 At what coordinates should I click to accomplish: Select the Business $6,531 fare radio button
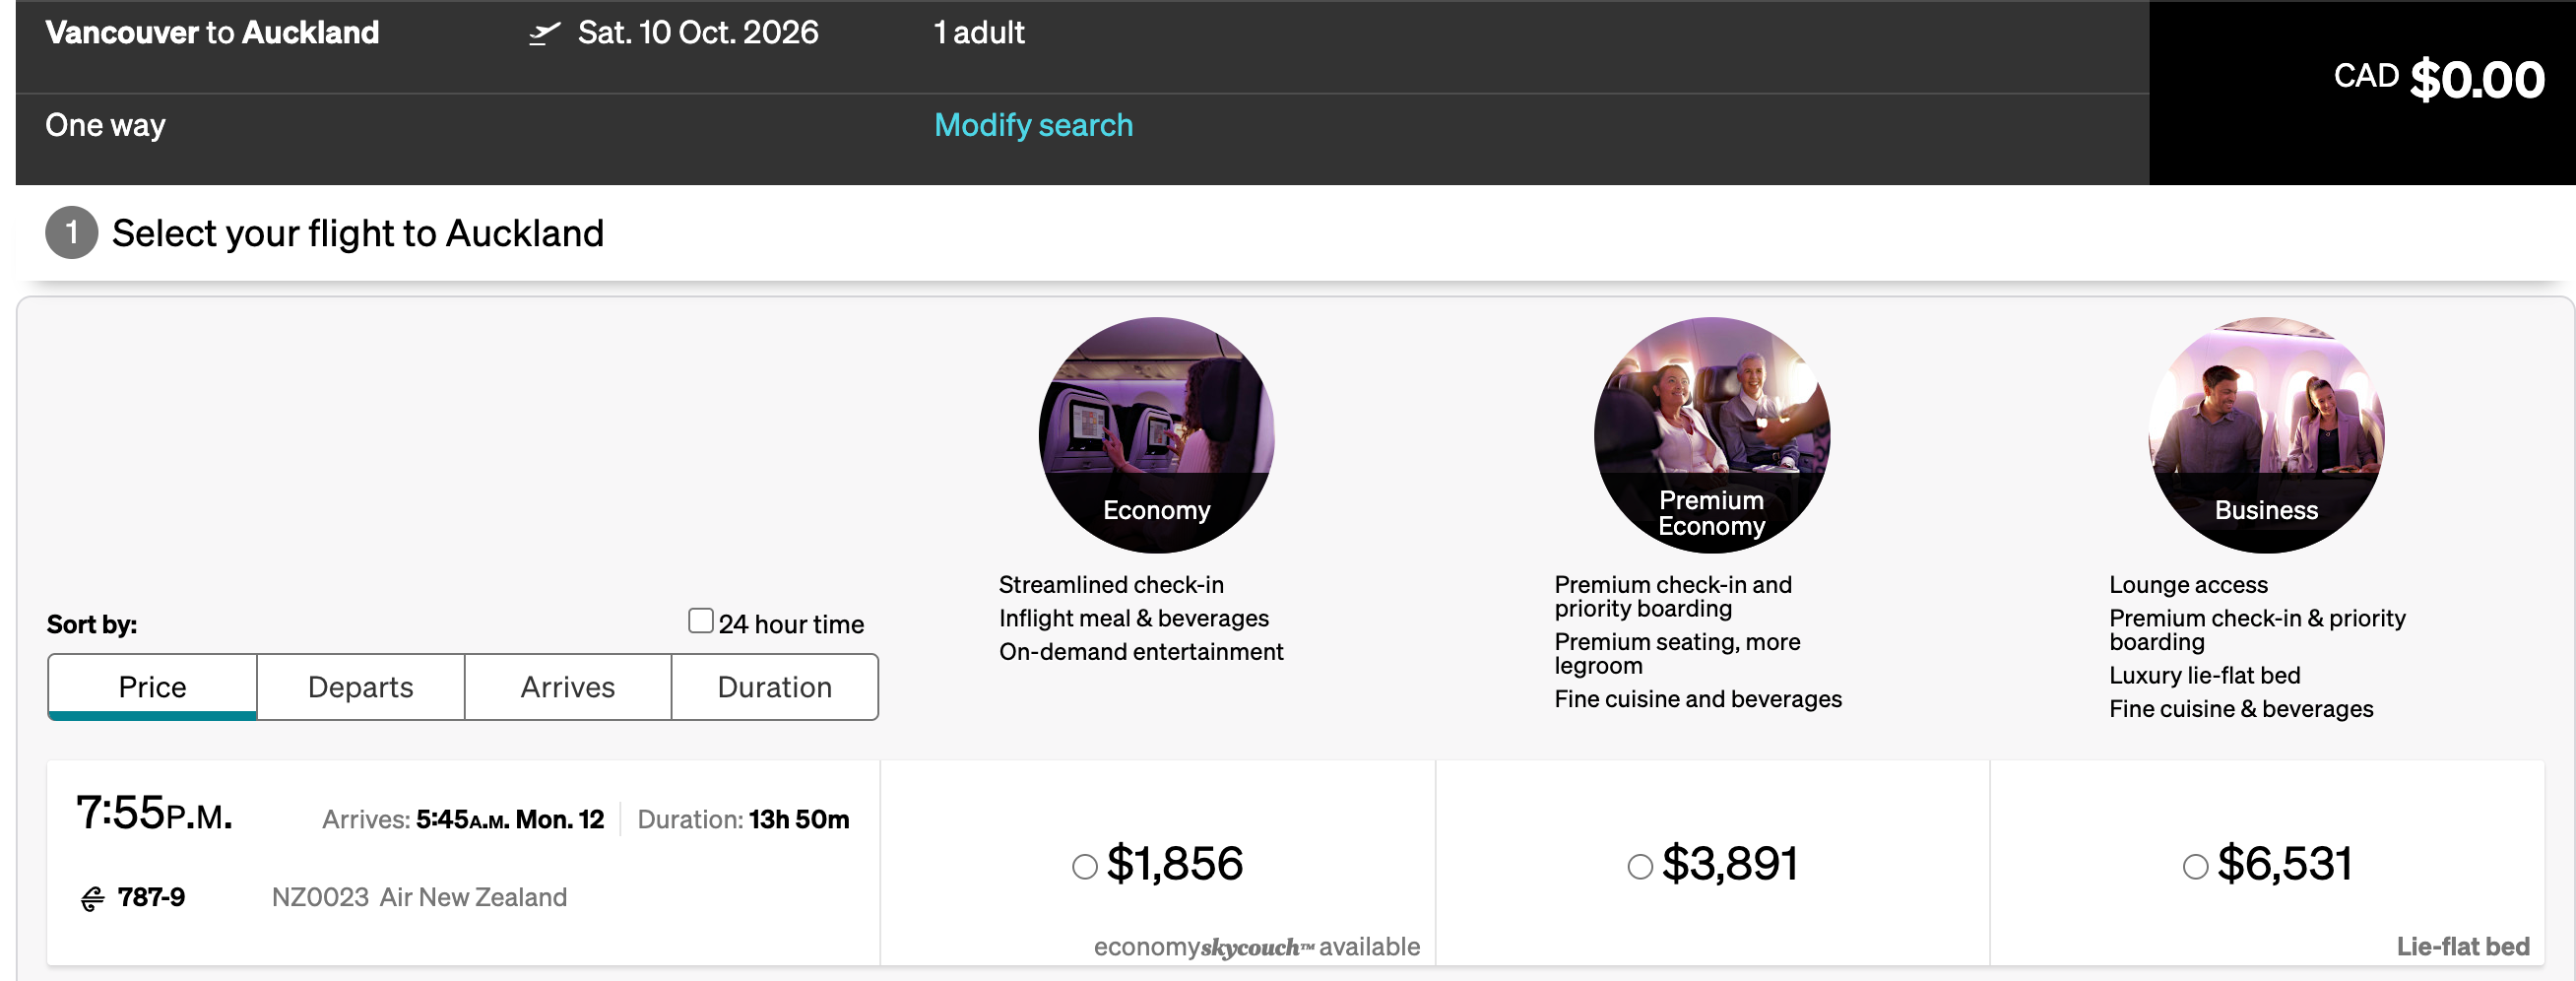2194,868
